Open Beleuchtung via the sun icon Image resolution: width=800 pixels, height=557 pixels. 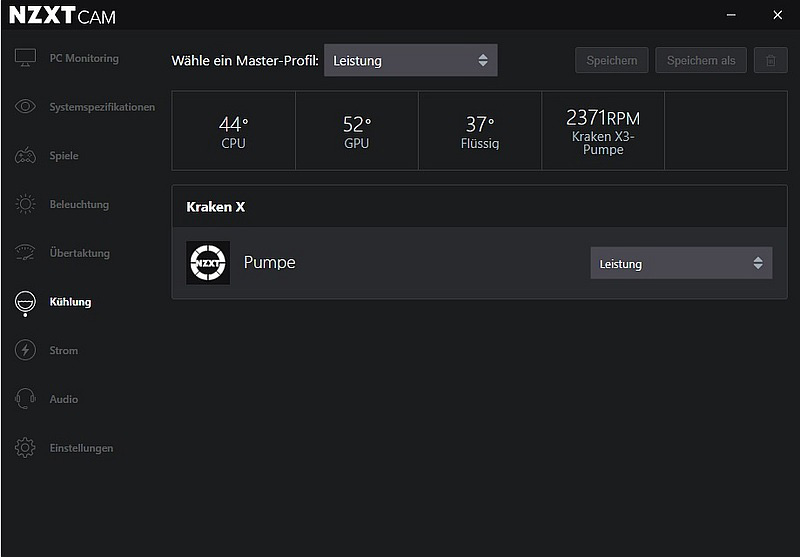[25, 204]
